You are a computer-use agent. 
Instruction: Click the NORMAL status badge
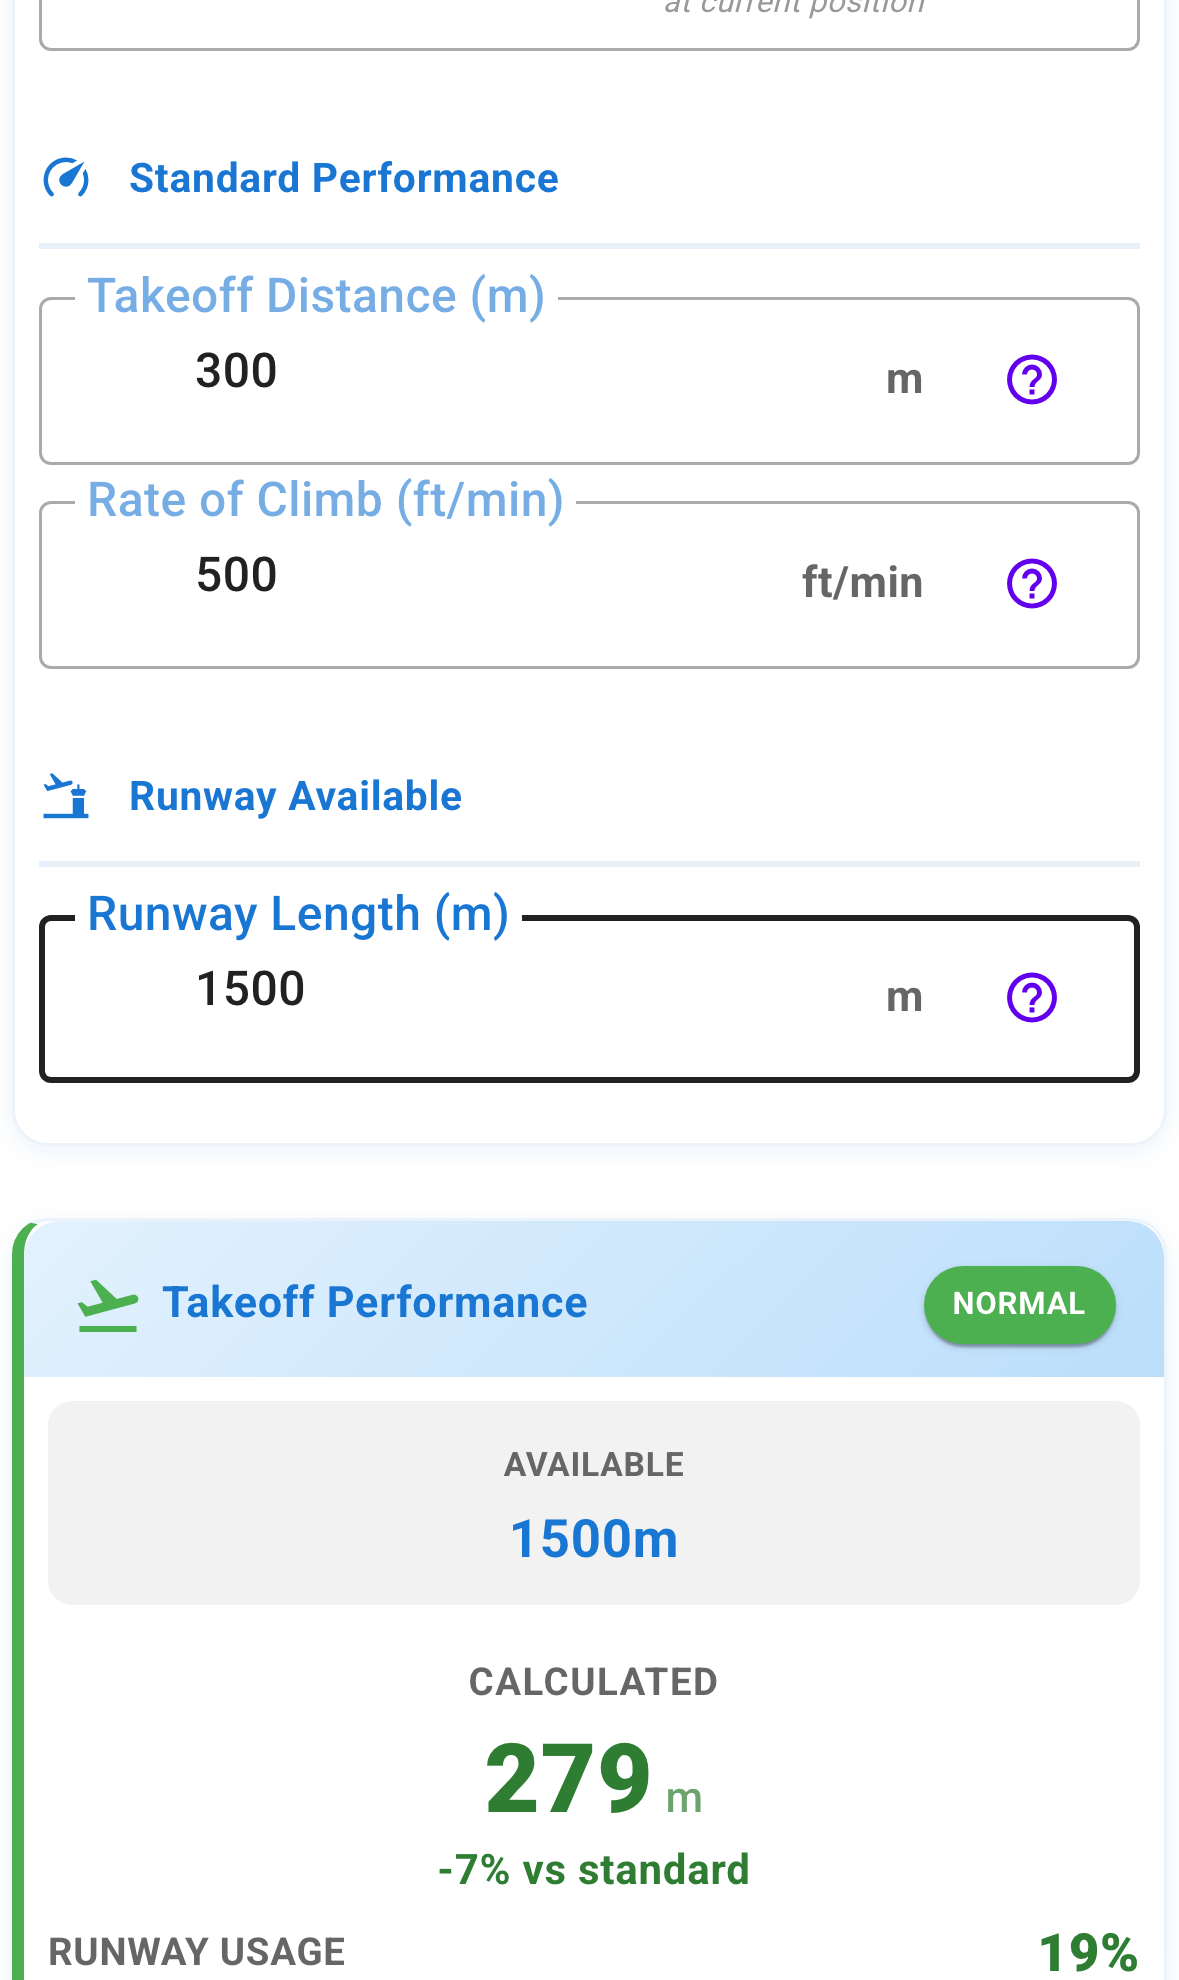[1018, 1304]
